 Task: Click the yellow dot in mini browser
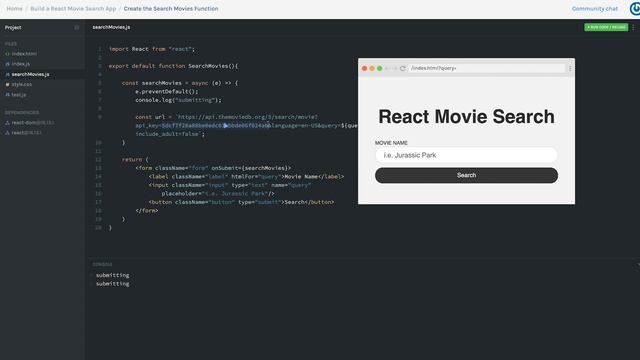[x=372, y=69]
